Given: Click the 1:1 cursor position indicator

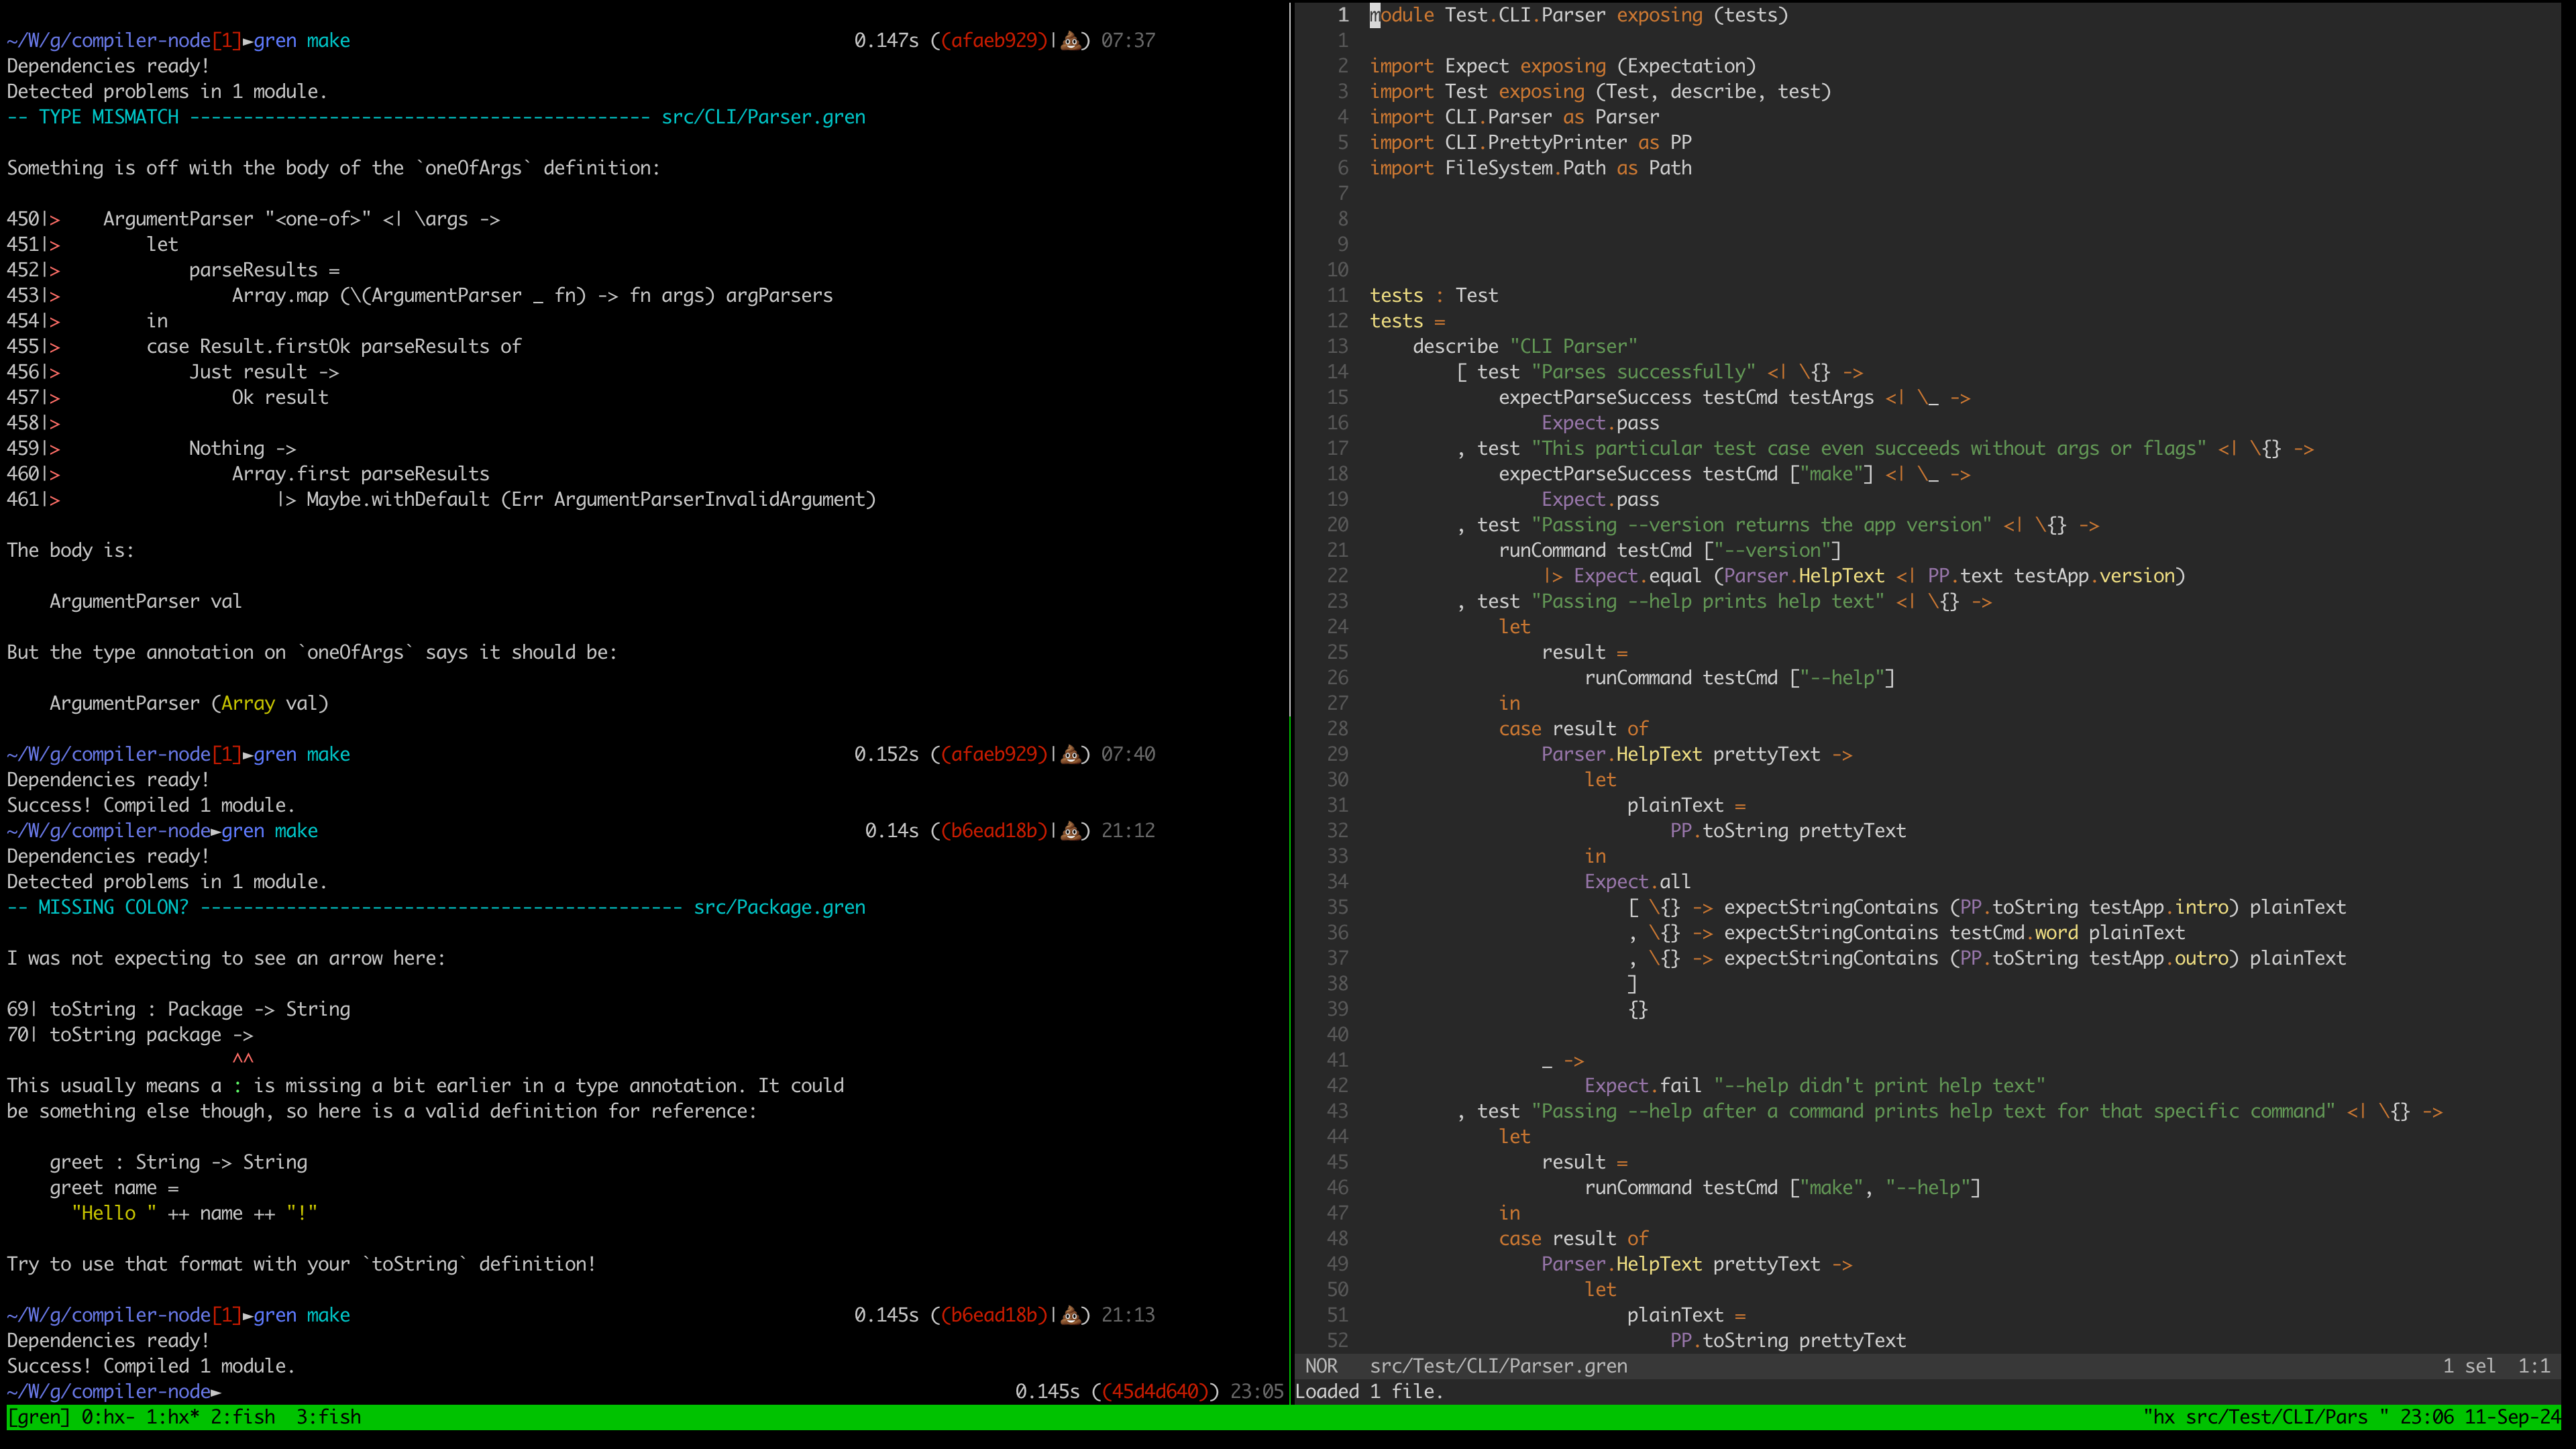Looking at the screenshot, I should [x=2534, y=1366].
